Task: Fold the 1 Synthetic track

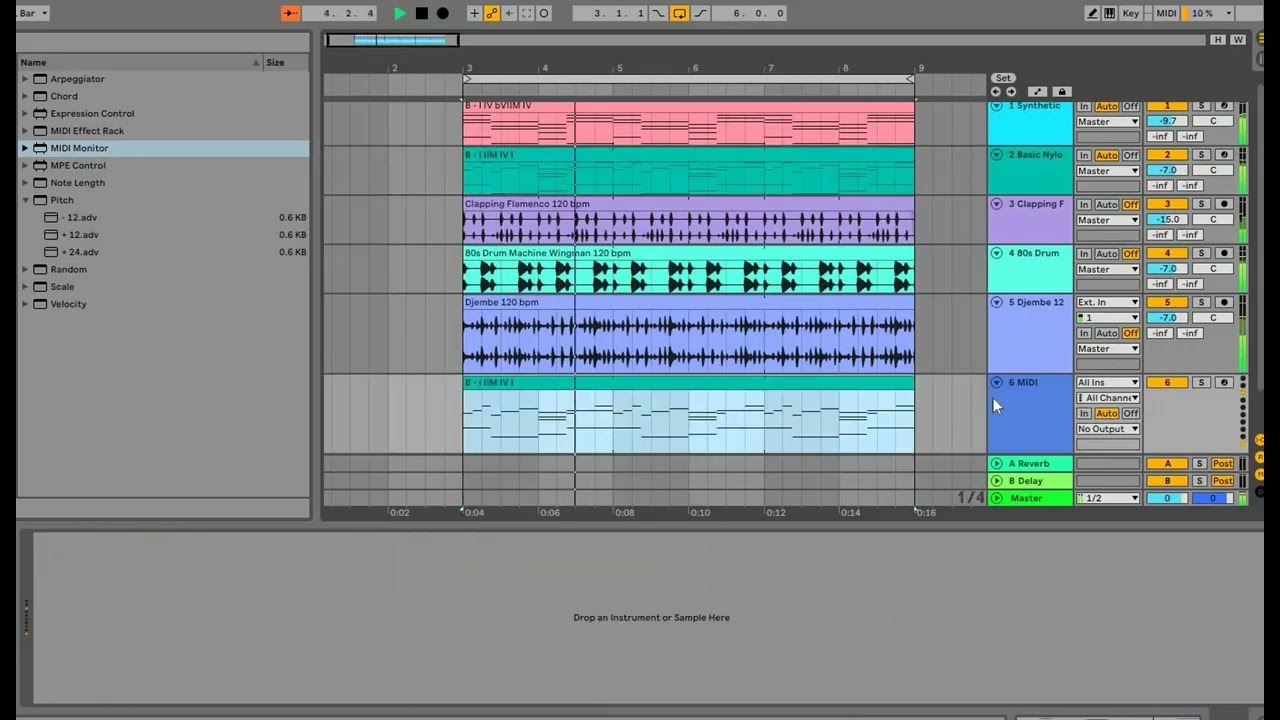Action: coord(997,106)
